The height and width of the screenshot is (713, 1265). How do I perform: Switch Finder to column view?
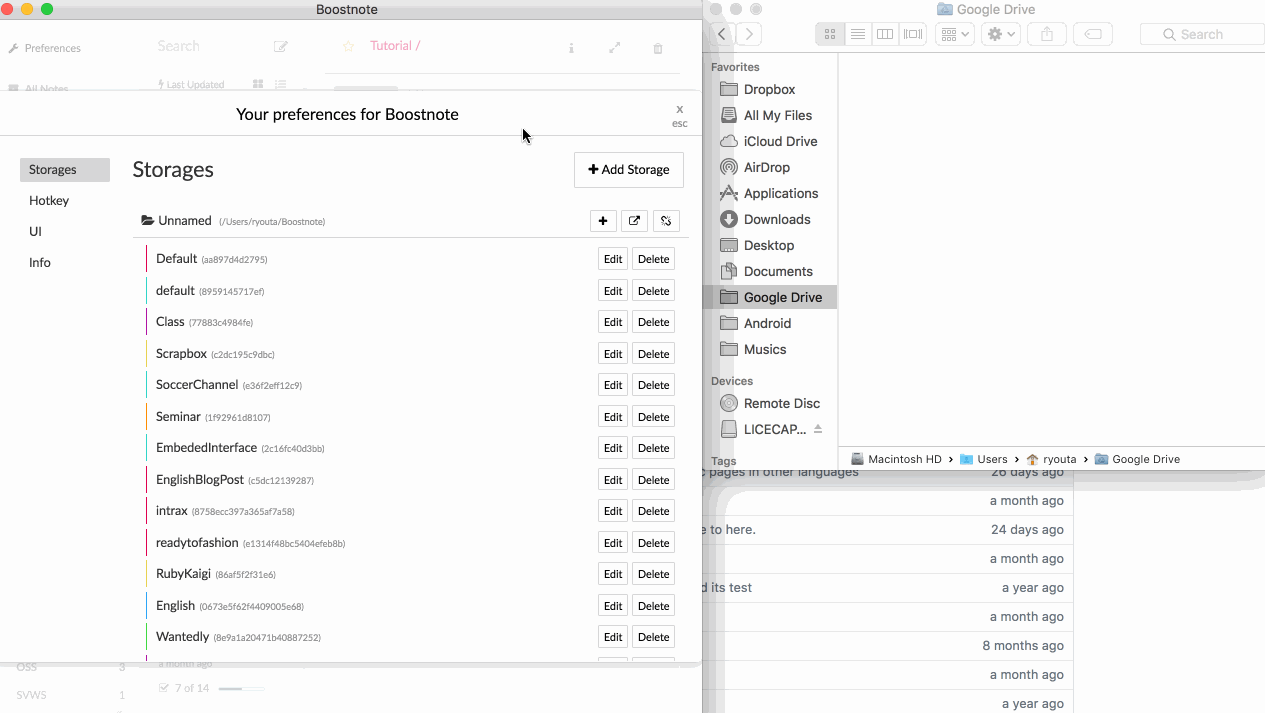(x=885, y=33)
